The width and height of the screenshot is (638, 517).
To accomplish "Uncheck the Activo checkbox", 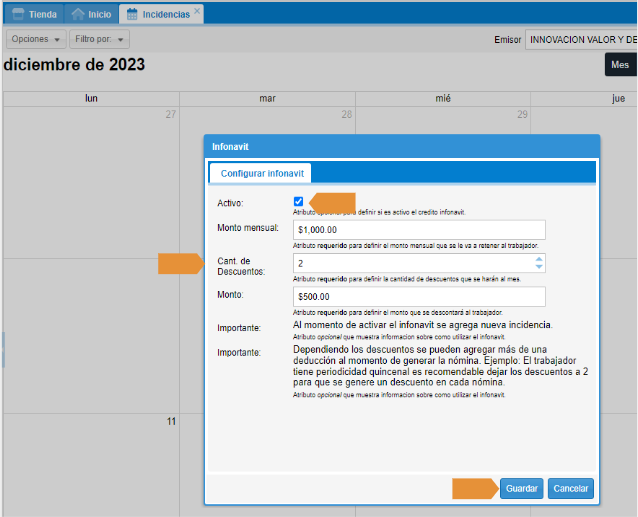I will pyautogui.click(x=298, y=202).
